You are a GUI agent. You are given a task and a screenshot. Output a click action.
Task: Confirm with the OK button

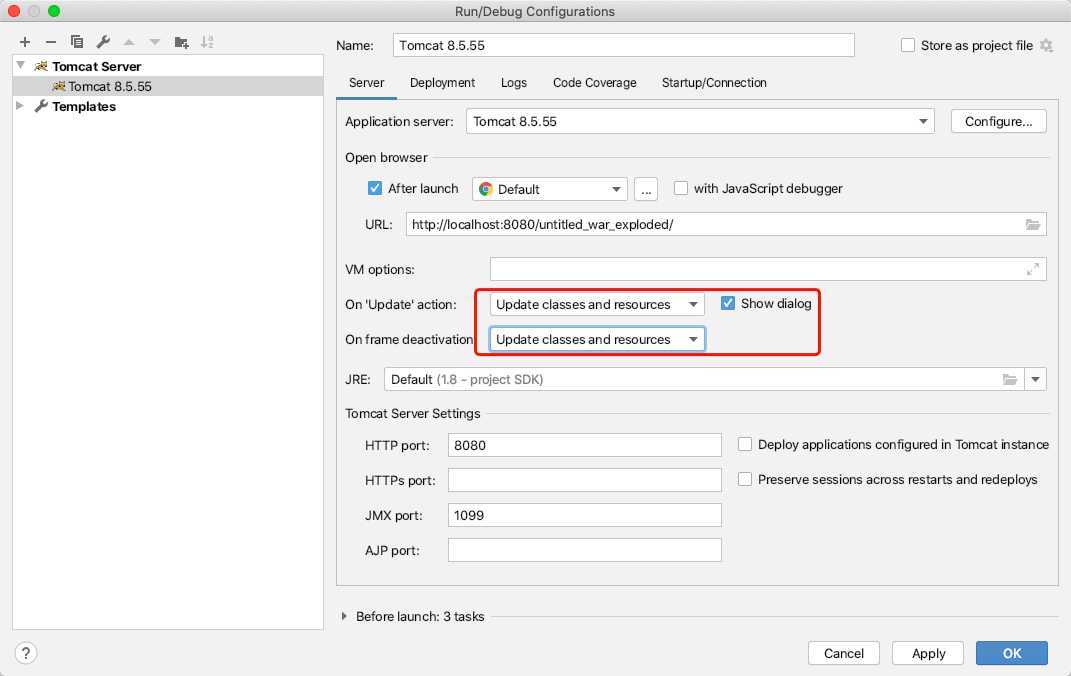pos(1012,653)
